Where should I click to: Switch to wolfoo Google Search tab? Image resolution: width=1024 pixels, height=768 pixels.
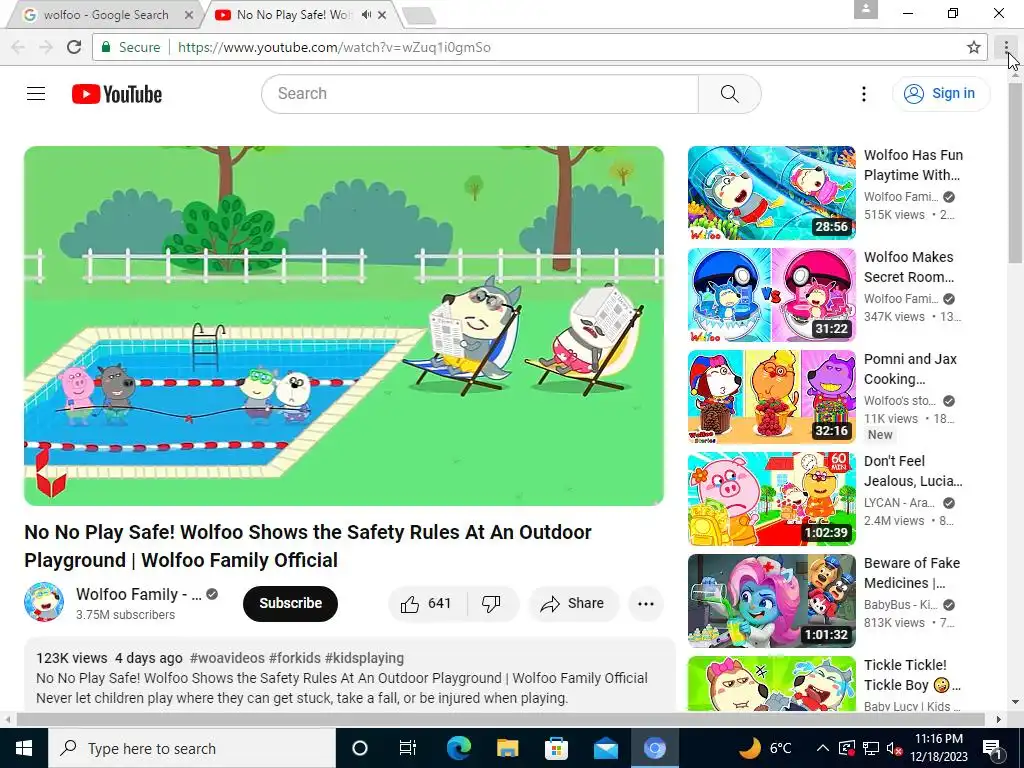[x=106, y=14]
